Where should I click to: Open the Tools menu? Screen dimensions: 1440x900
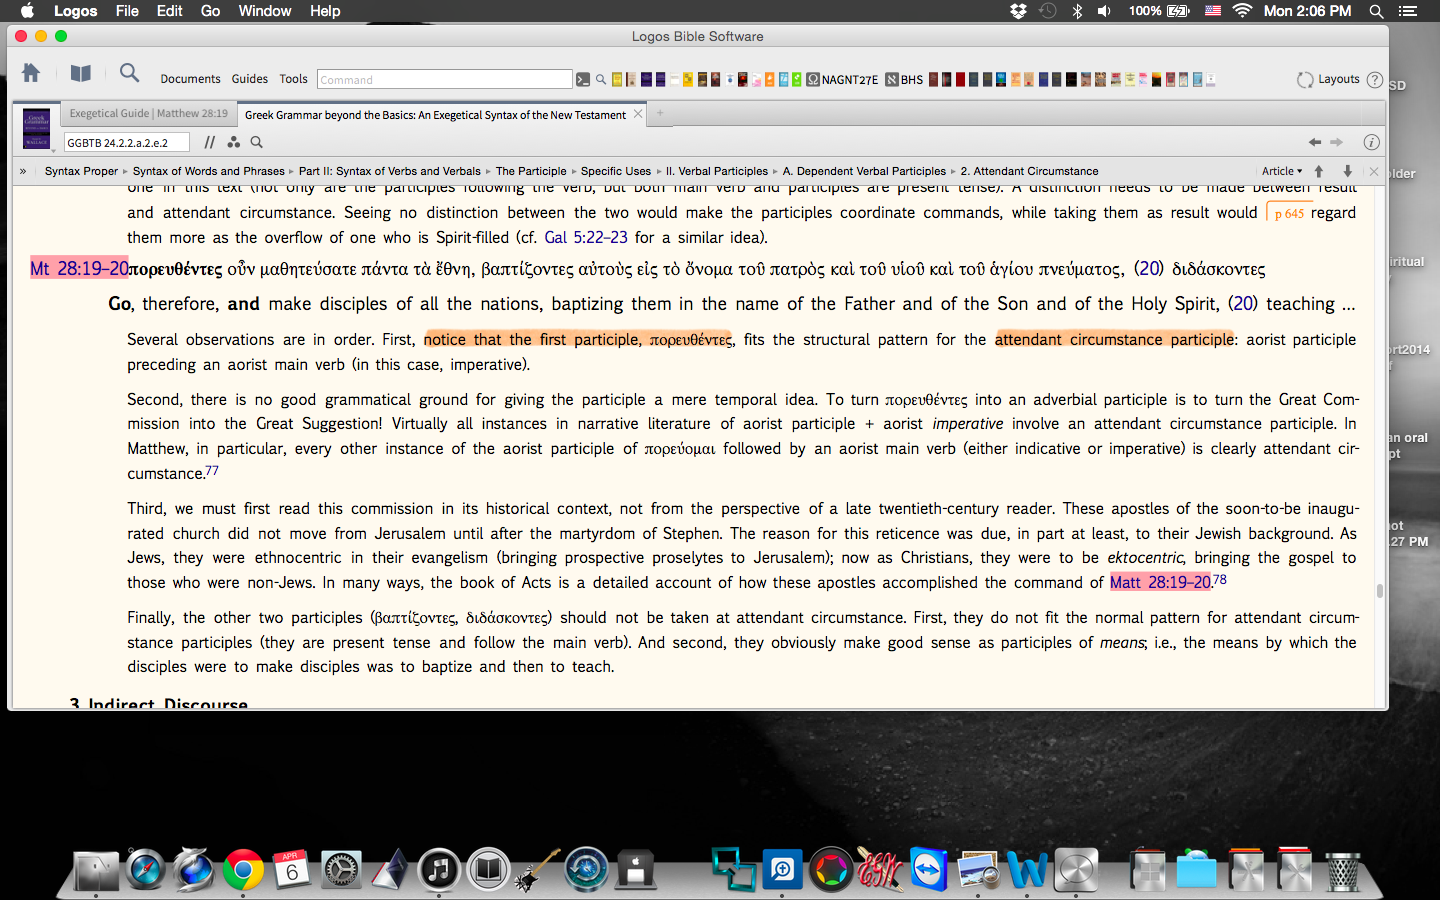(293, 79)
